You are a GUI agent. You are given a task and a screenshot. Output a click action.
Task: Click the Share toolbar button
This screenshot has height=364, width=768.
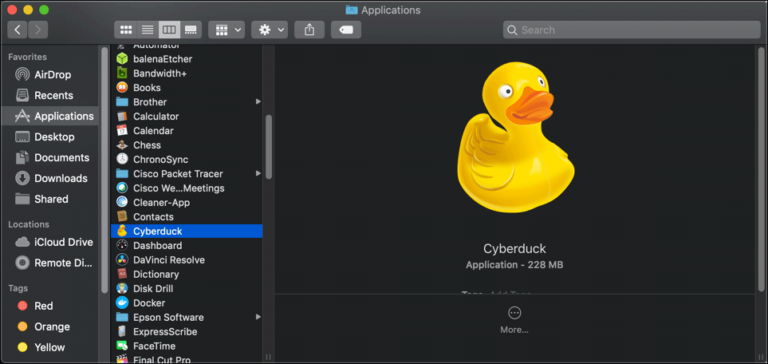coord(309,30)
